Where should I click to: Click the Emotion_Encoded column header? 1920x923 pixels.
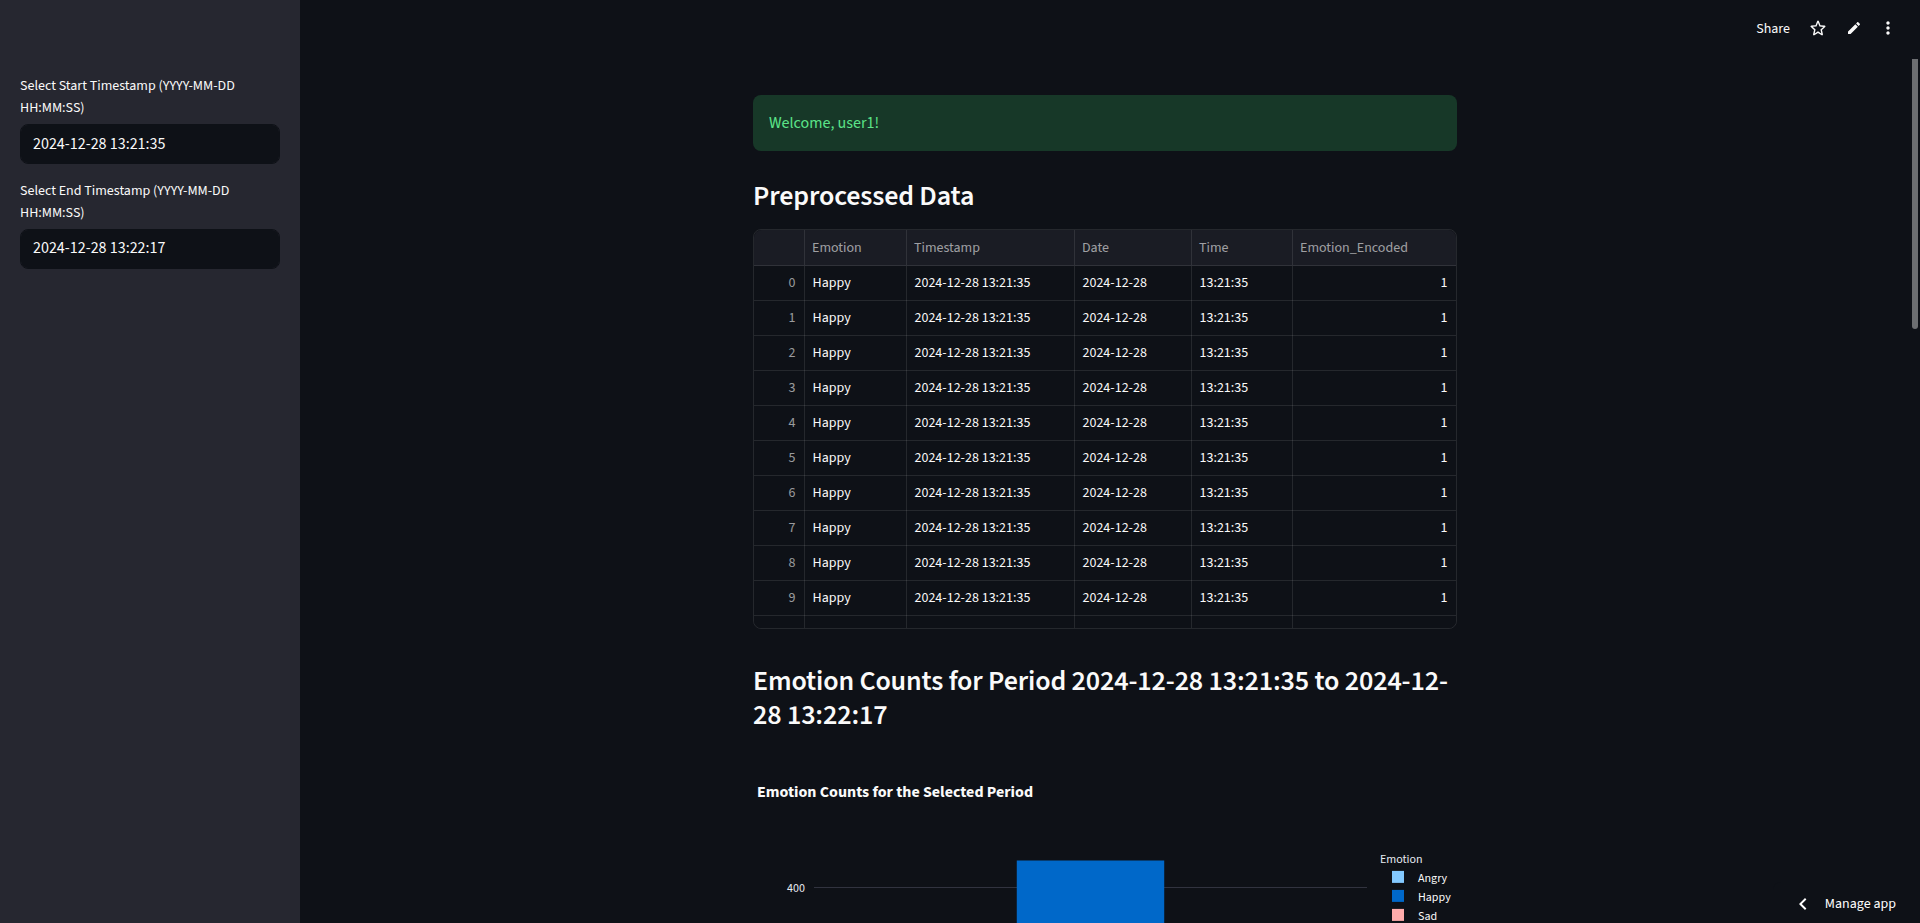(x=1374, y=247)
